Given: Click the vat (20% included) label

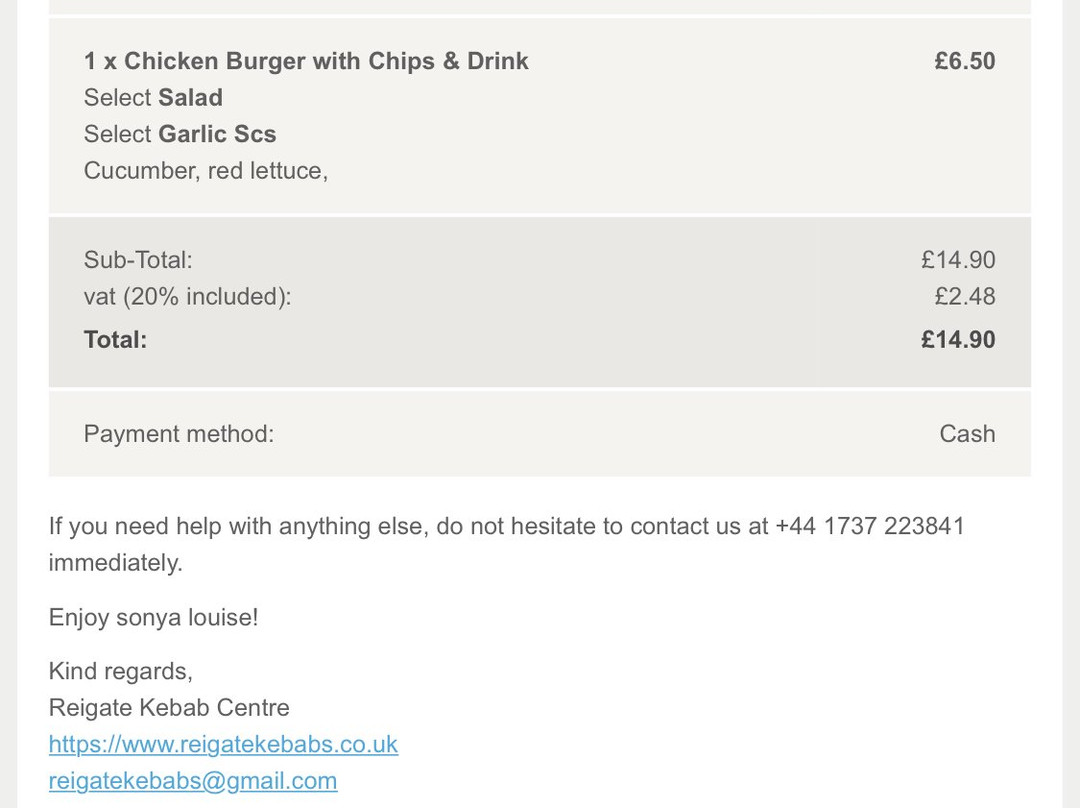Looking at the screenshot, I should (187, 297).
